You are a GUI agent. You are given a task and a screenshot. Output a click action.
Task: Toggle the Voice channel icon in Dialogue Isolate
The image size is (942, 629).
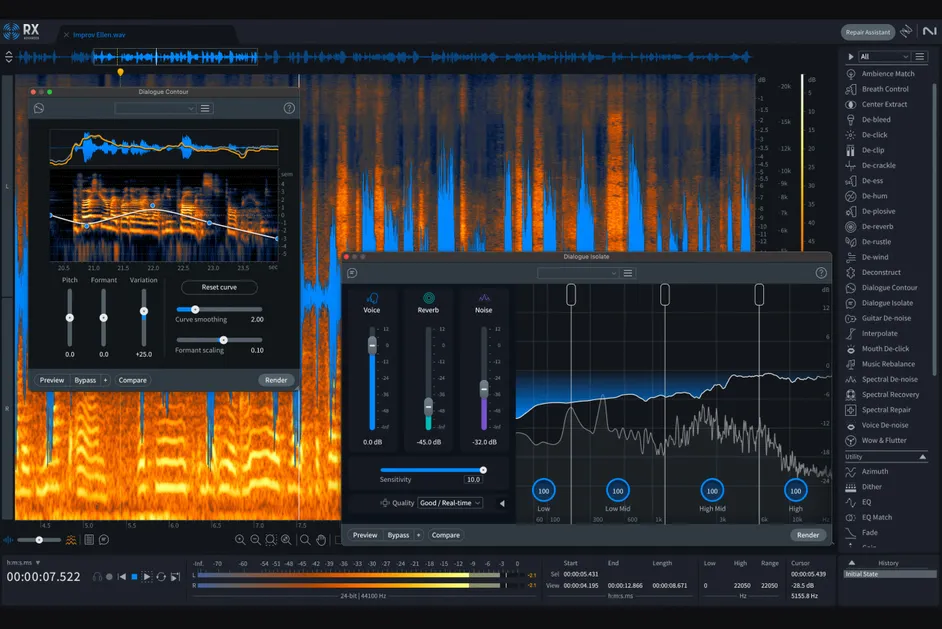tap(372, 298)
